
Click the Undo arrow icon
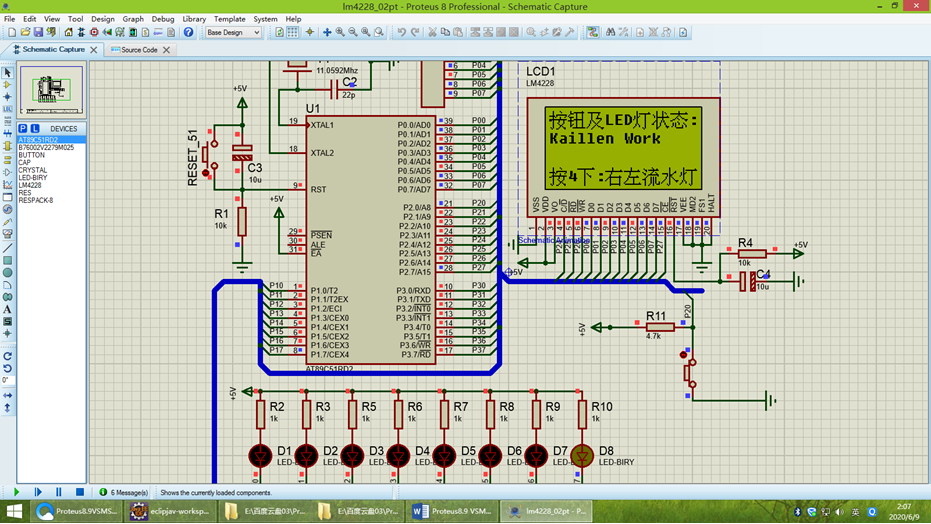(402, 33)
